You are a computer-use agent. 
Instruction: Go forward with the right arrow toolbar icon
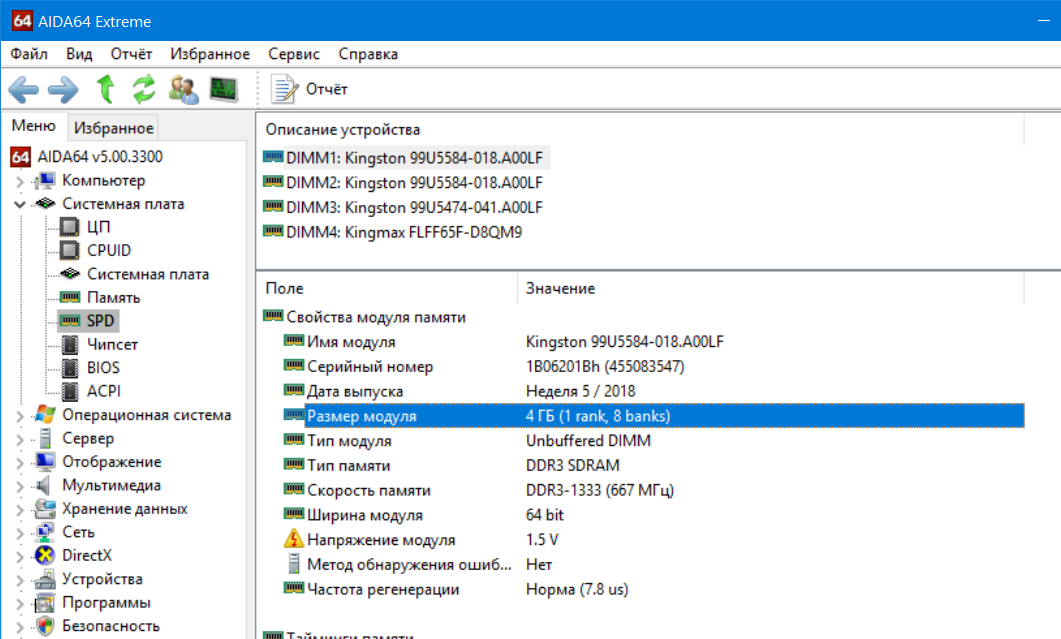tap(64, 89)
